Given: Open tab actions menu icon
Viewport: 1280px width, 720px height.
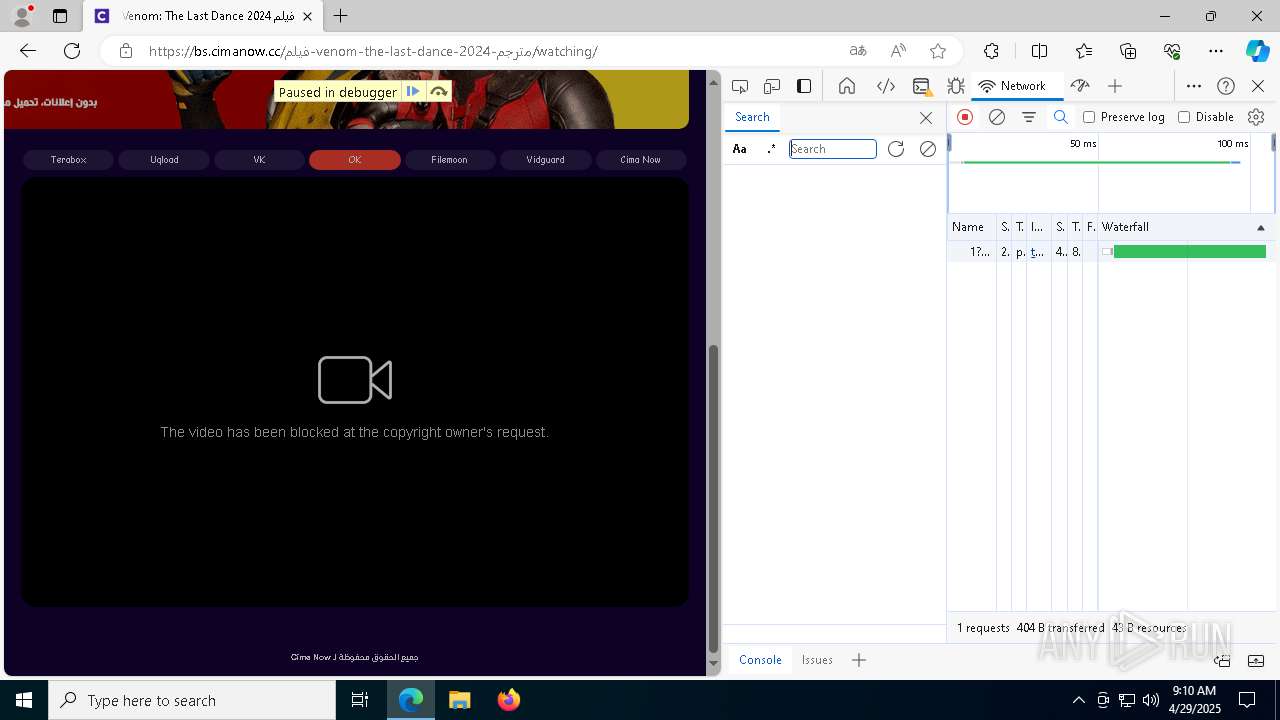Looking at the screenshot, I should point(60,16).
